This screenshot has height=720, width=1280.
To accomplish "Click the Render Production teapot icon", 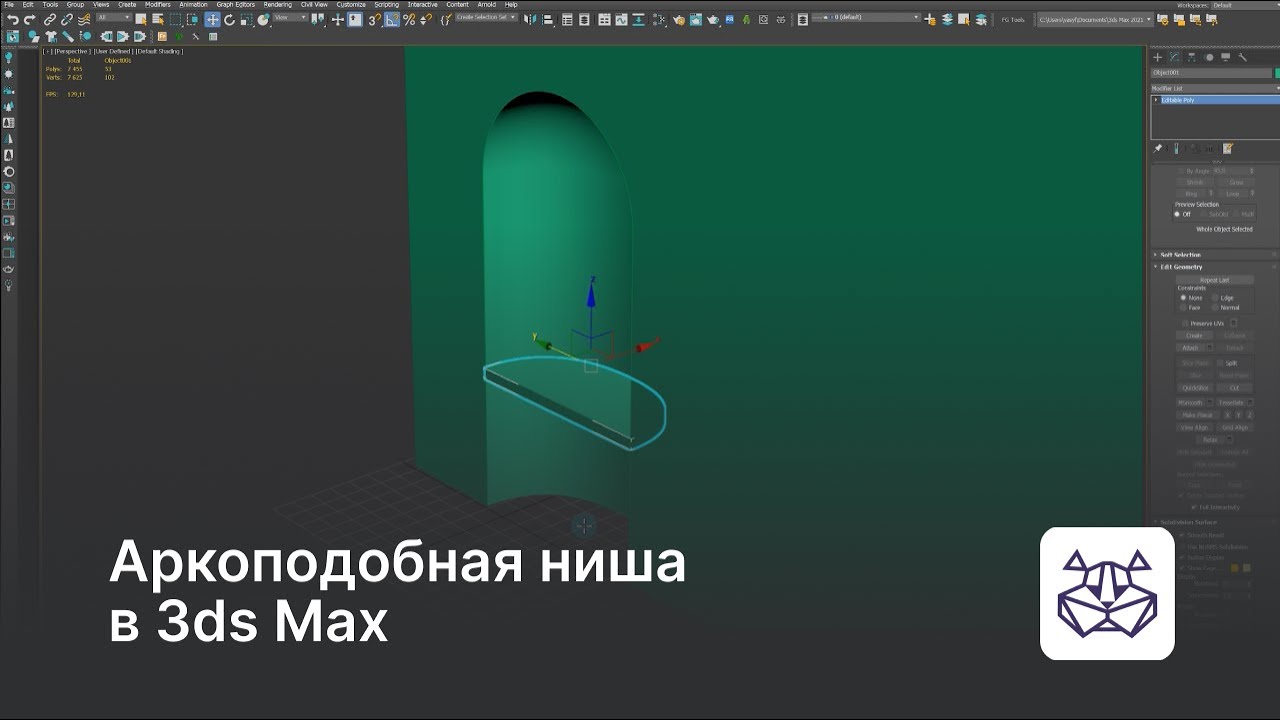I will 713,19.
